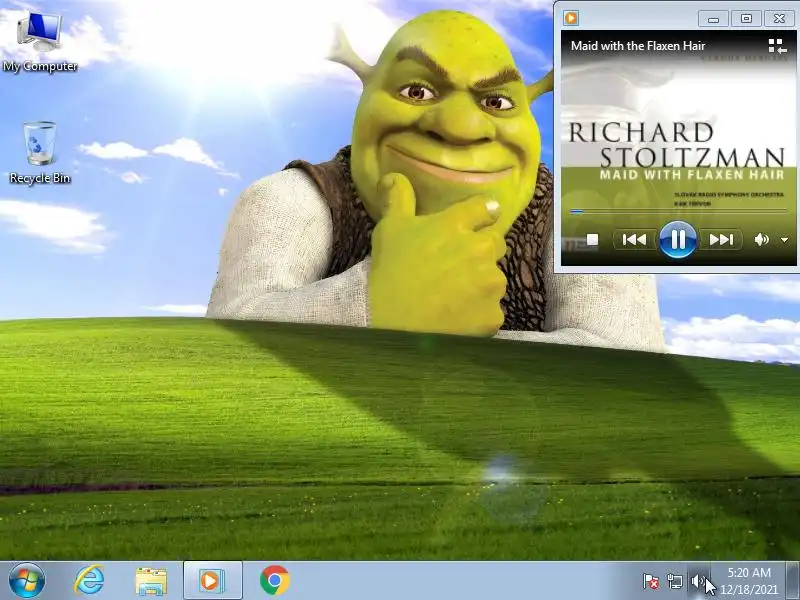Open the taskbar clock and date

(x=749, y=581)
